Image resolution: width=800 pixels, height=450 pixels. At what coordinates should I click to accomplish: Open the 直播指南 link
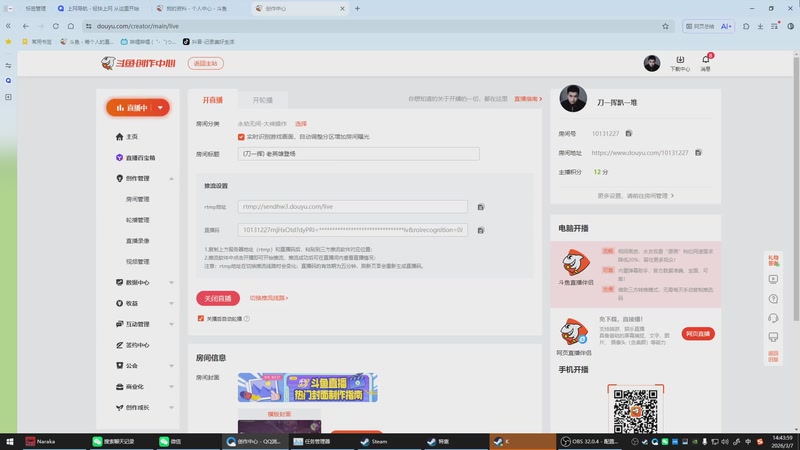click(528, 99)
